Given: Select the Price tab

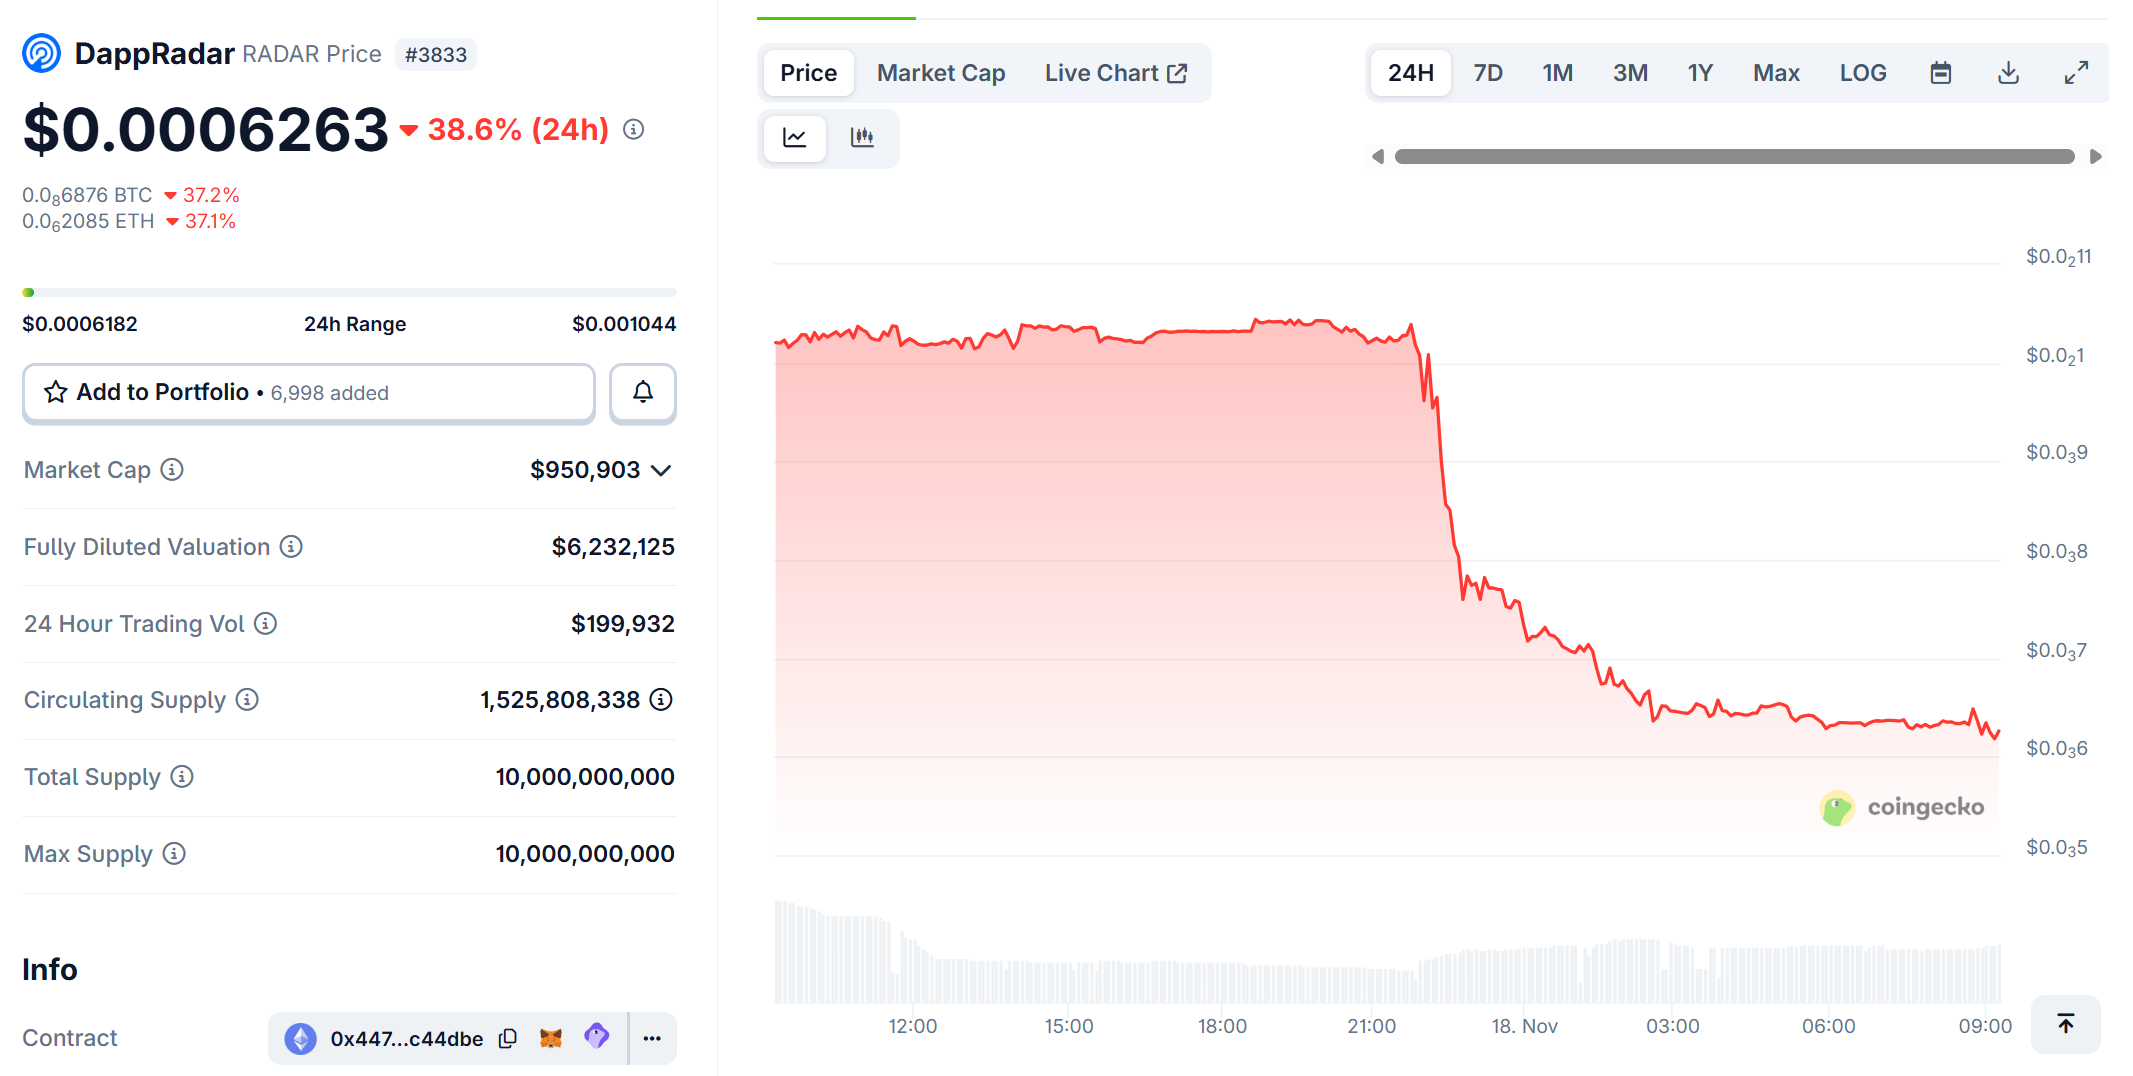Looking at the screenshot, I should (x=807, y=72).
